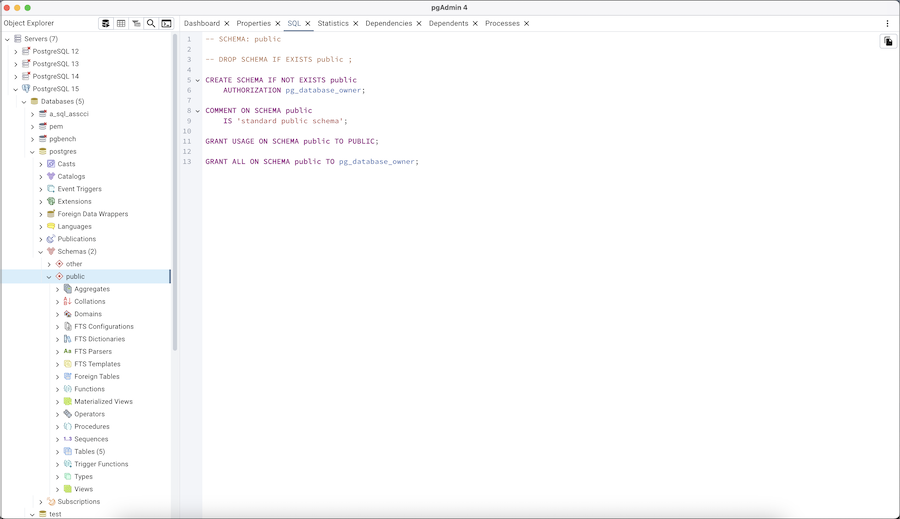Click the Extensions node icon
Screen dimensions: 900x519
tap(51, 202)
